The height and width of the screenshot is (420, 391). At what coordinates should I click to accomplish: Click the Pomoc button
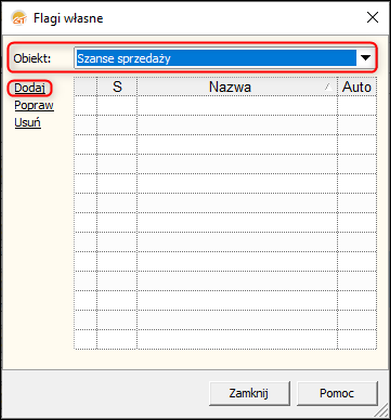(x=337, y=393)
